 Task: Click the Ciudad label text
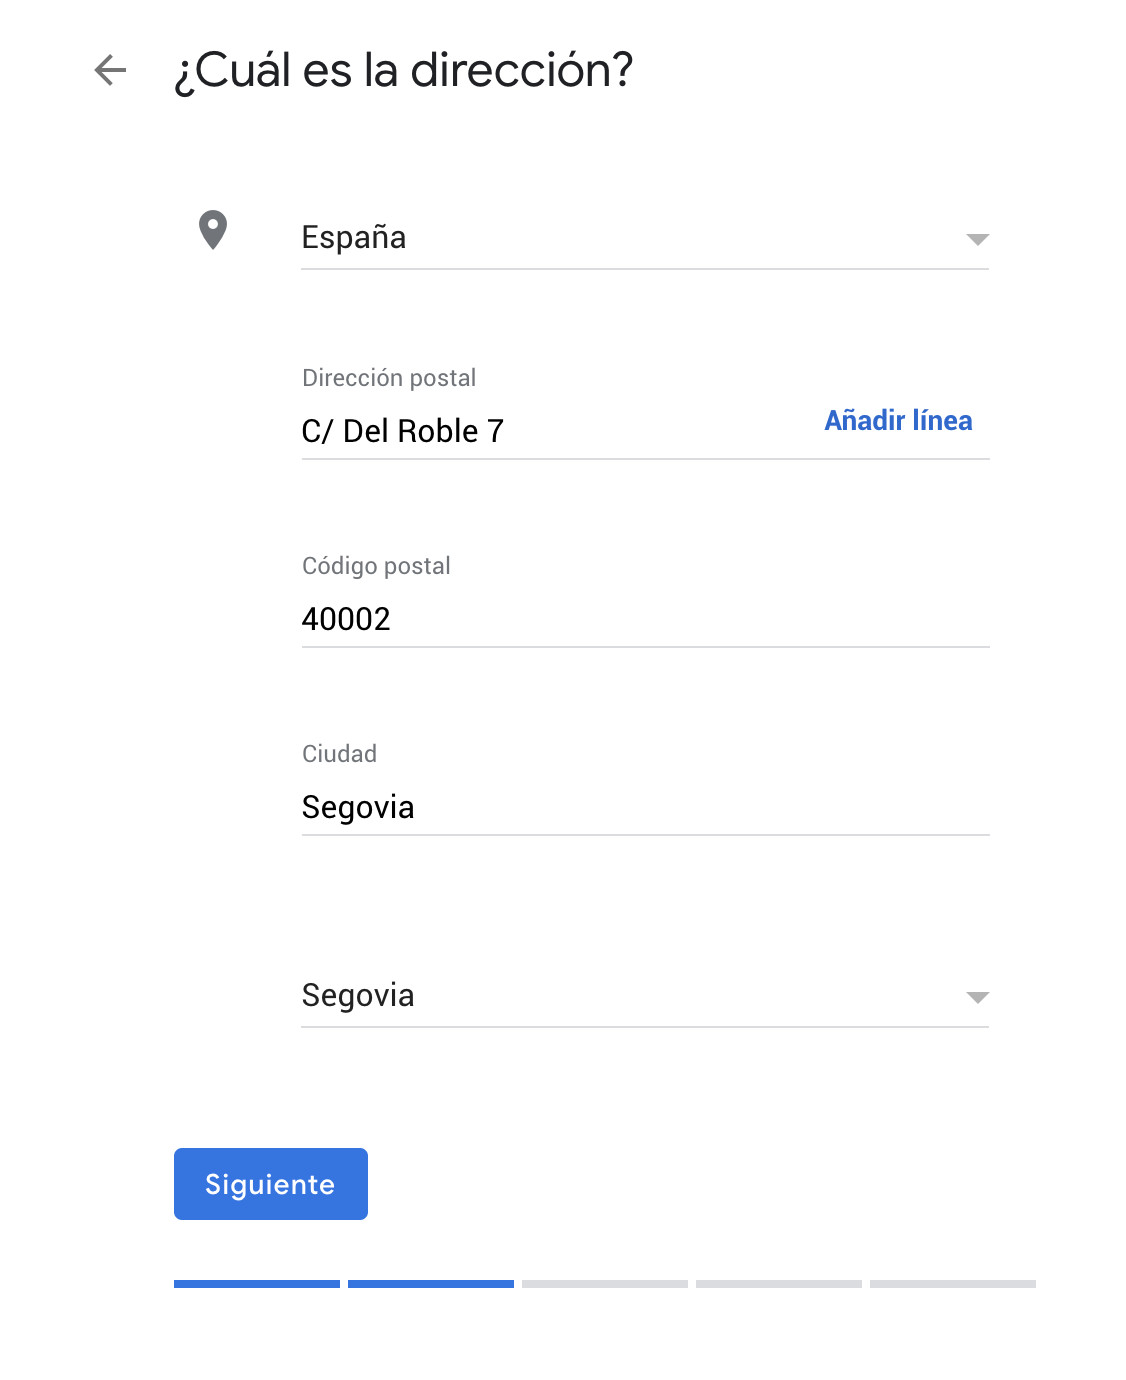[x=339, y=754]
